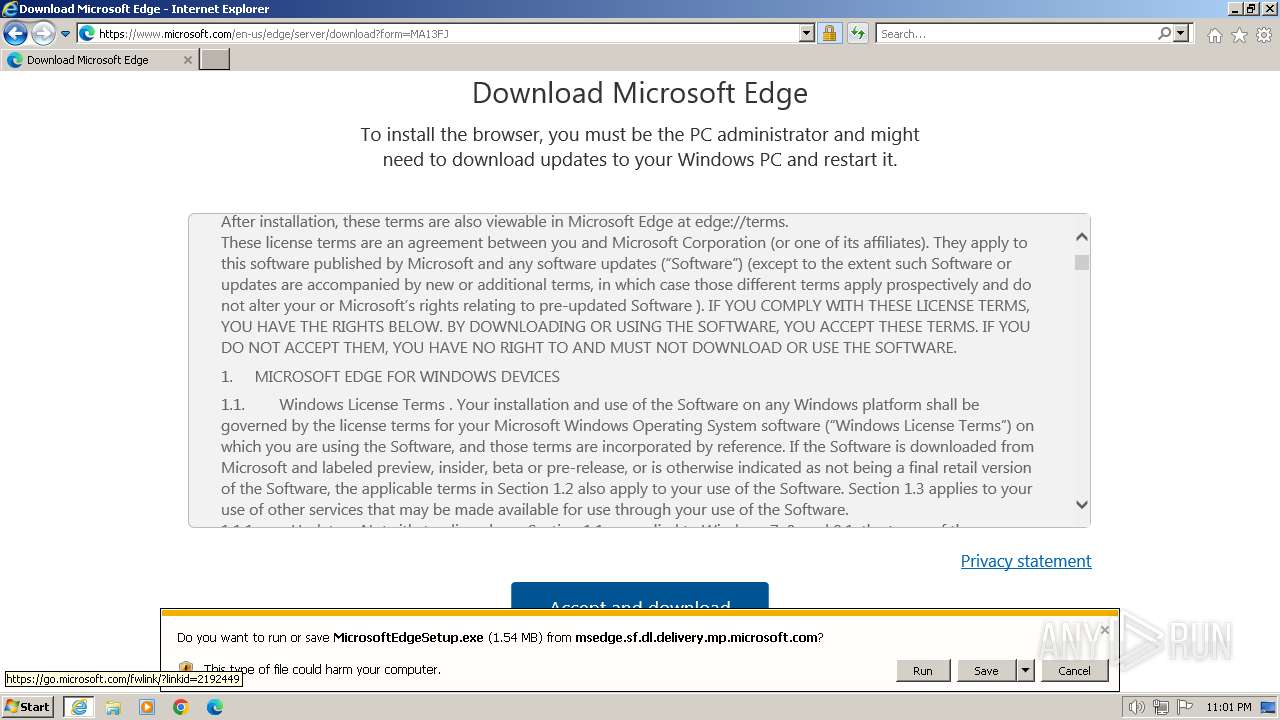Viewport: 1280px width, 720px height.
Task: Open the Windows Start menu
Action: pyautogui.click(x=28, y=706)
